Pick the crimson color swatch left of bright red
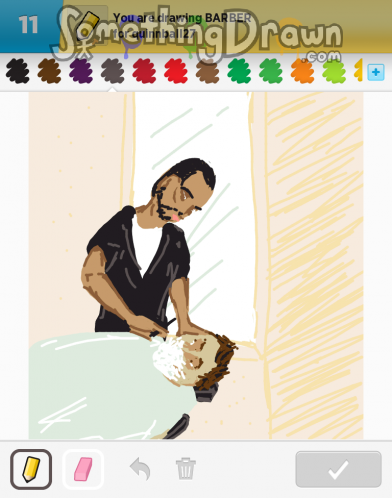This screenshot has width=392, height=498. tap(144, 71)
